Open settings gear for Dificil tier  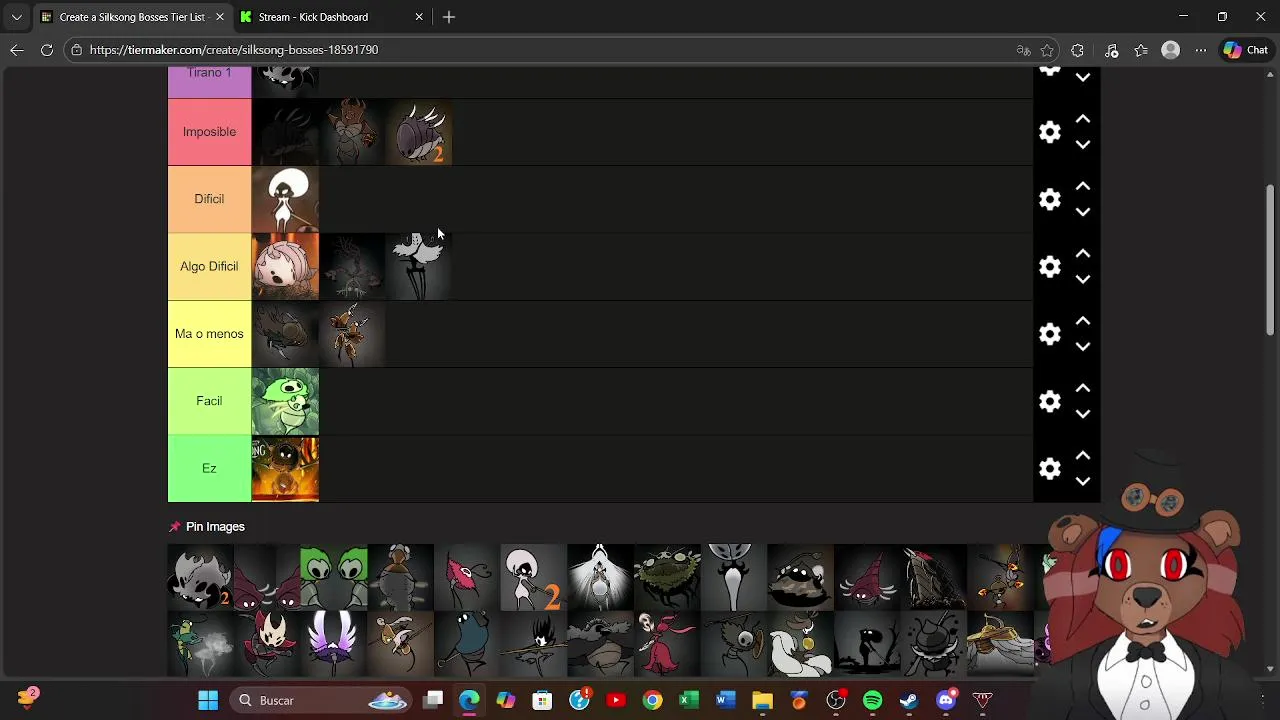tap(1049, 199)
